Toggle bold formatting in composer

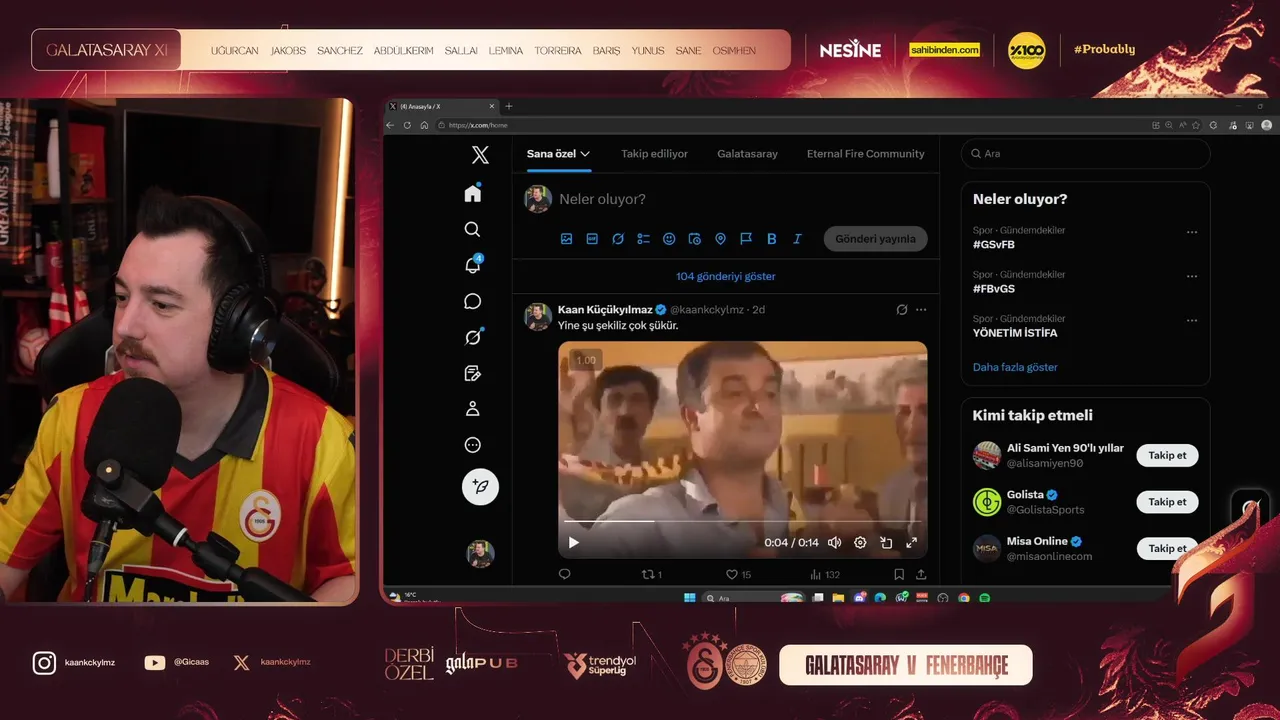point(772,239)
